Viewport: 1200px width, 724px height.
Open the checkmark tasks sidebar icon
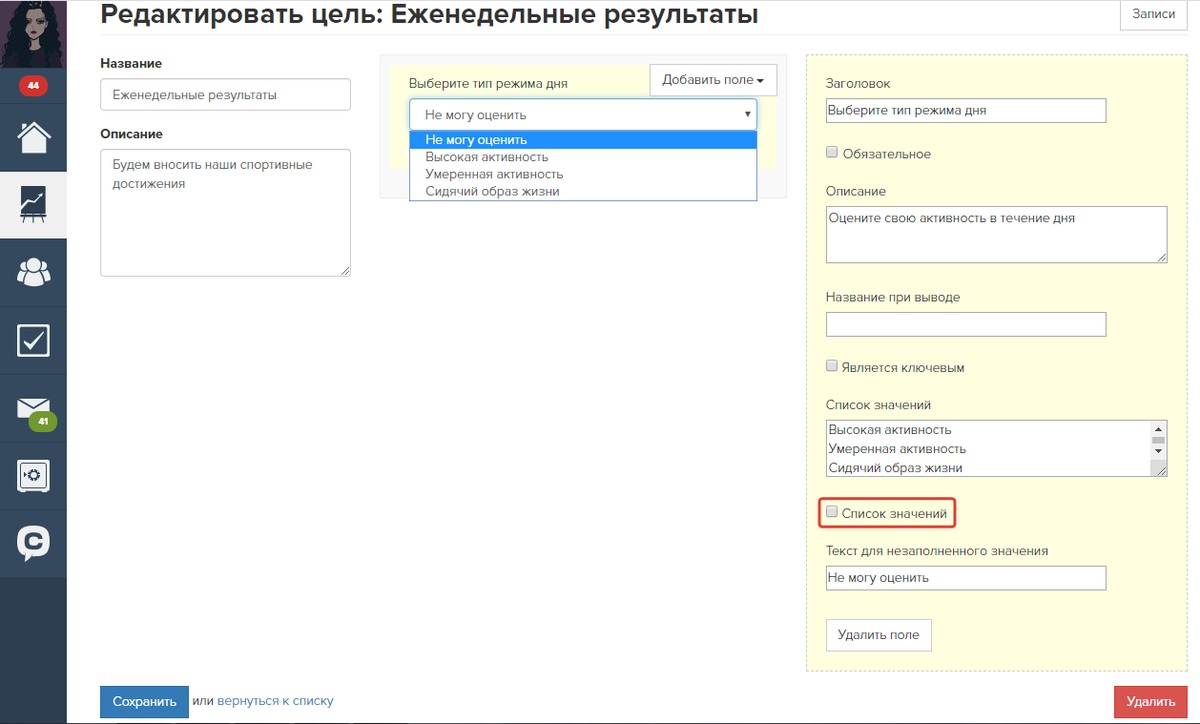pos(33,341)
